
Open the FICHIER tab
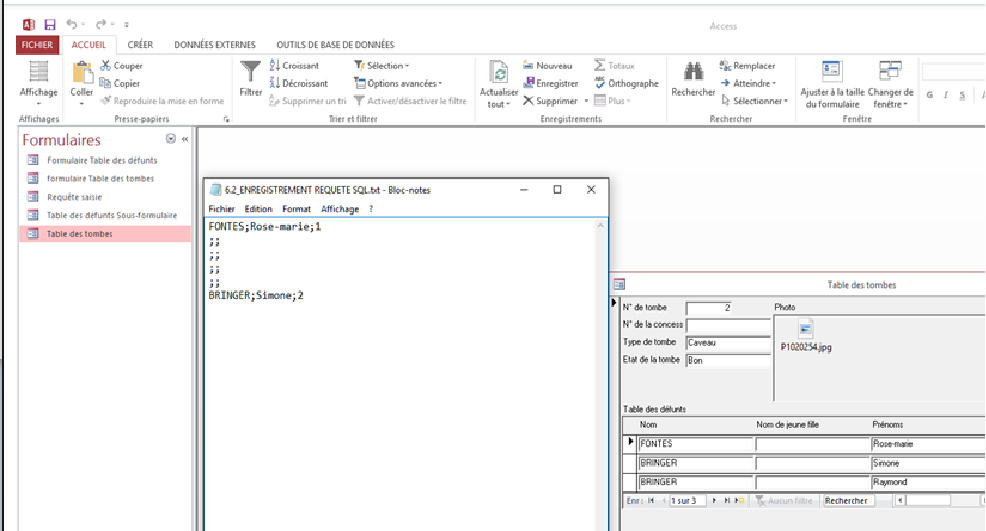point(38,45)
